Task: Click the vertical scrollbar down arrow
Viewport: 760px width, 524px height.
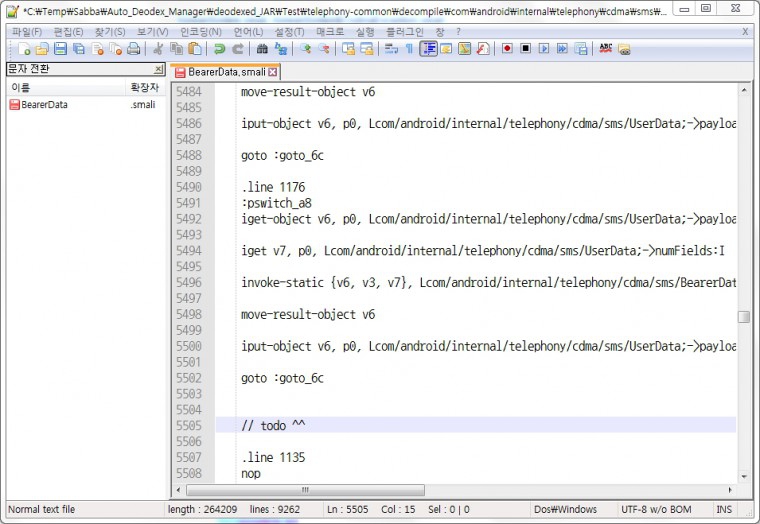Action: pyautogui.click(x=744, y=476)
